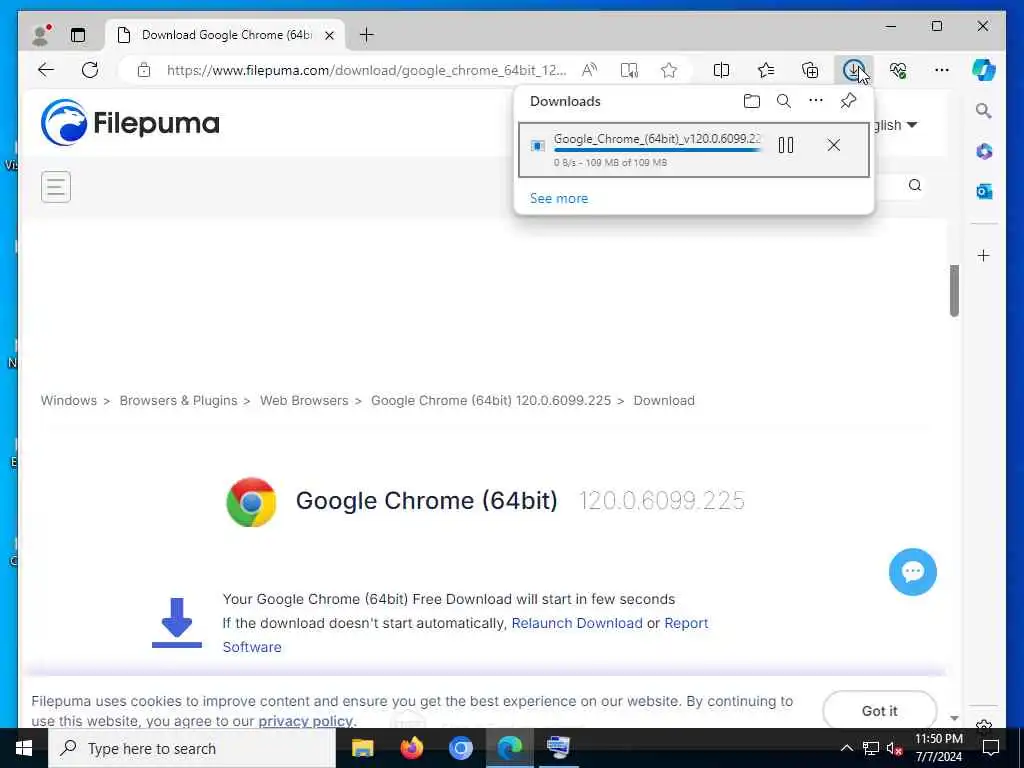Click Got it on cookie notice
Viewport: 1024px width, 768px height.
(880, 711)
